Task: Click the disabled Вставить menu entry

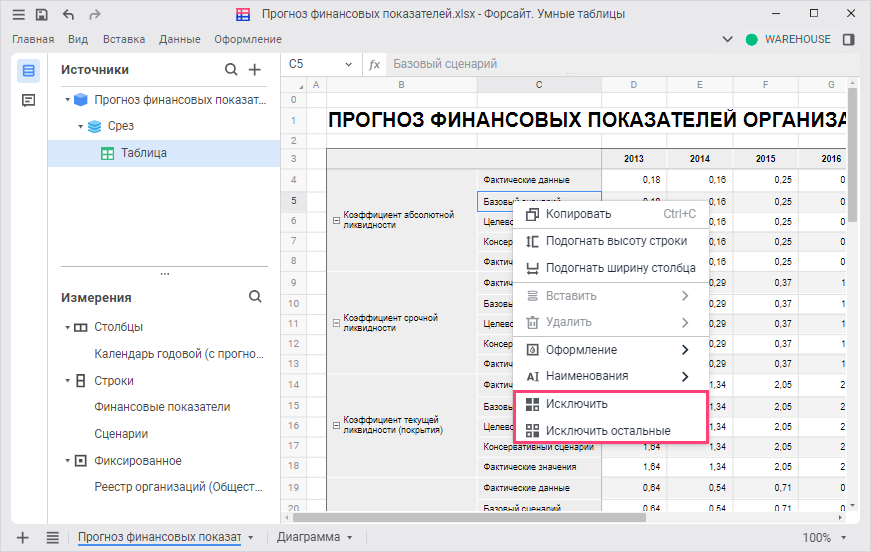Action: pos(610,296)
